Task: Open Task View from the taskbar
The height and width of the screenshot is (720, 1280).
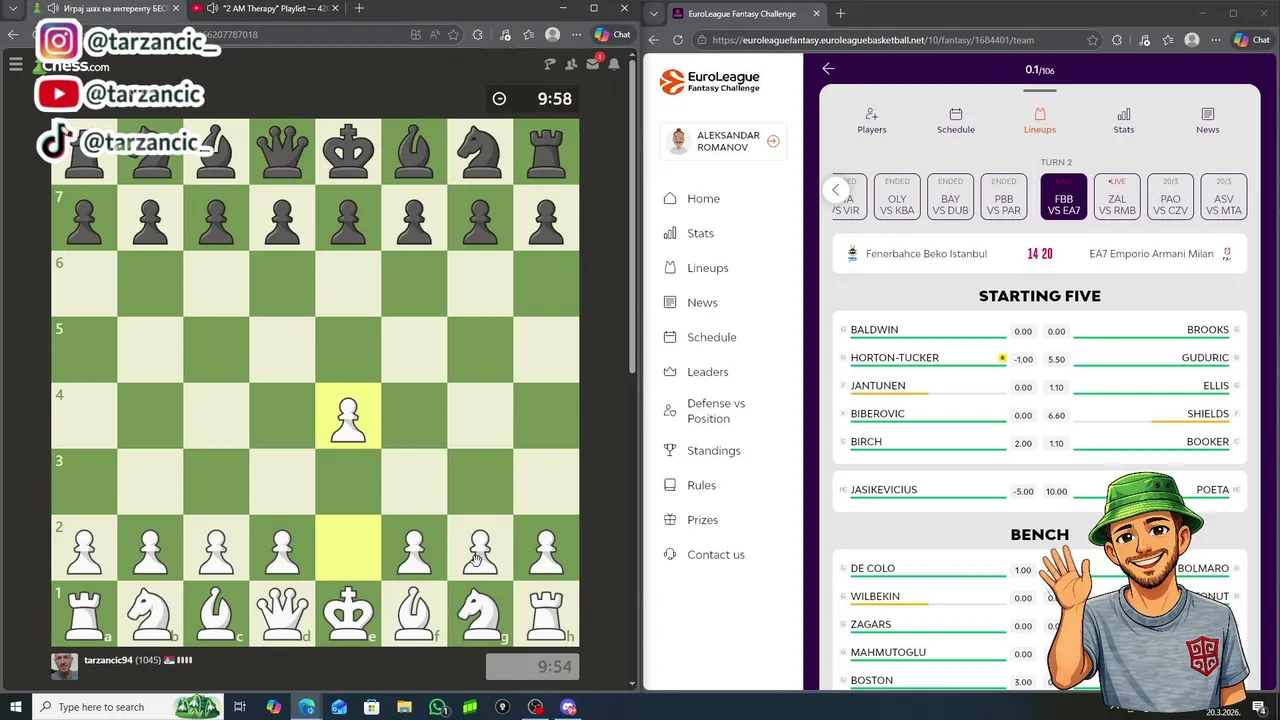Action: [x=240, y=707]
